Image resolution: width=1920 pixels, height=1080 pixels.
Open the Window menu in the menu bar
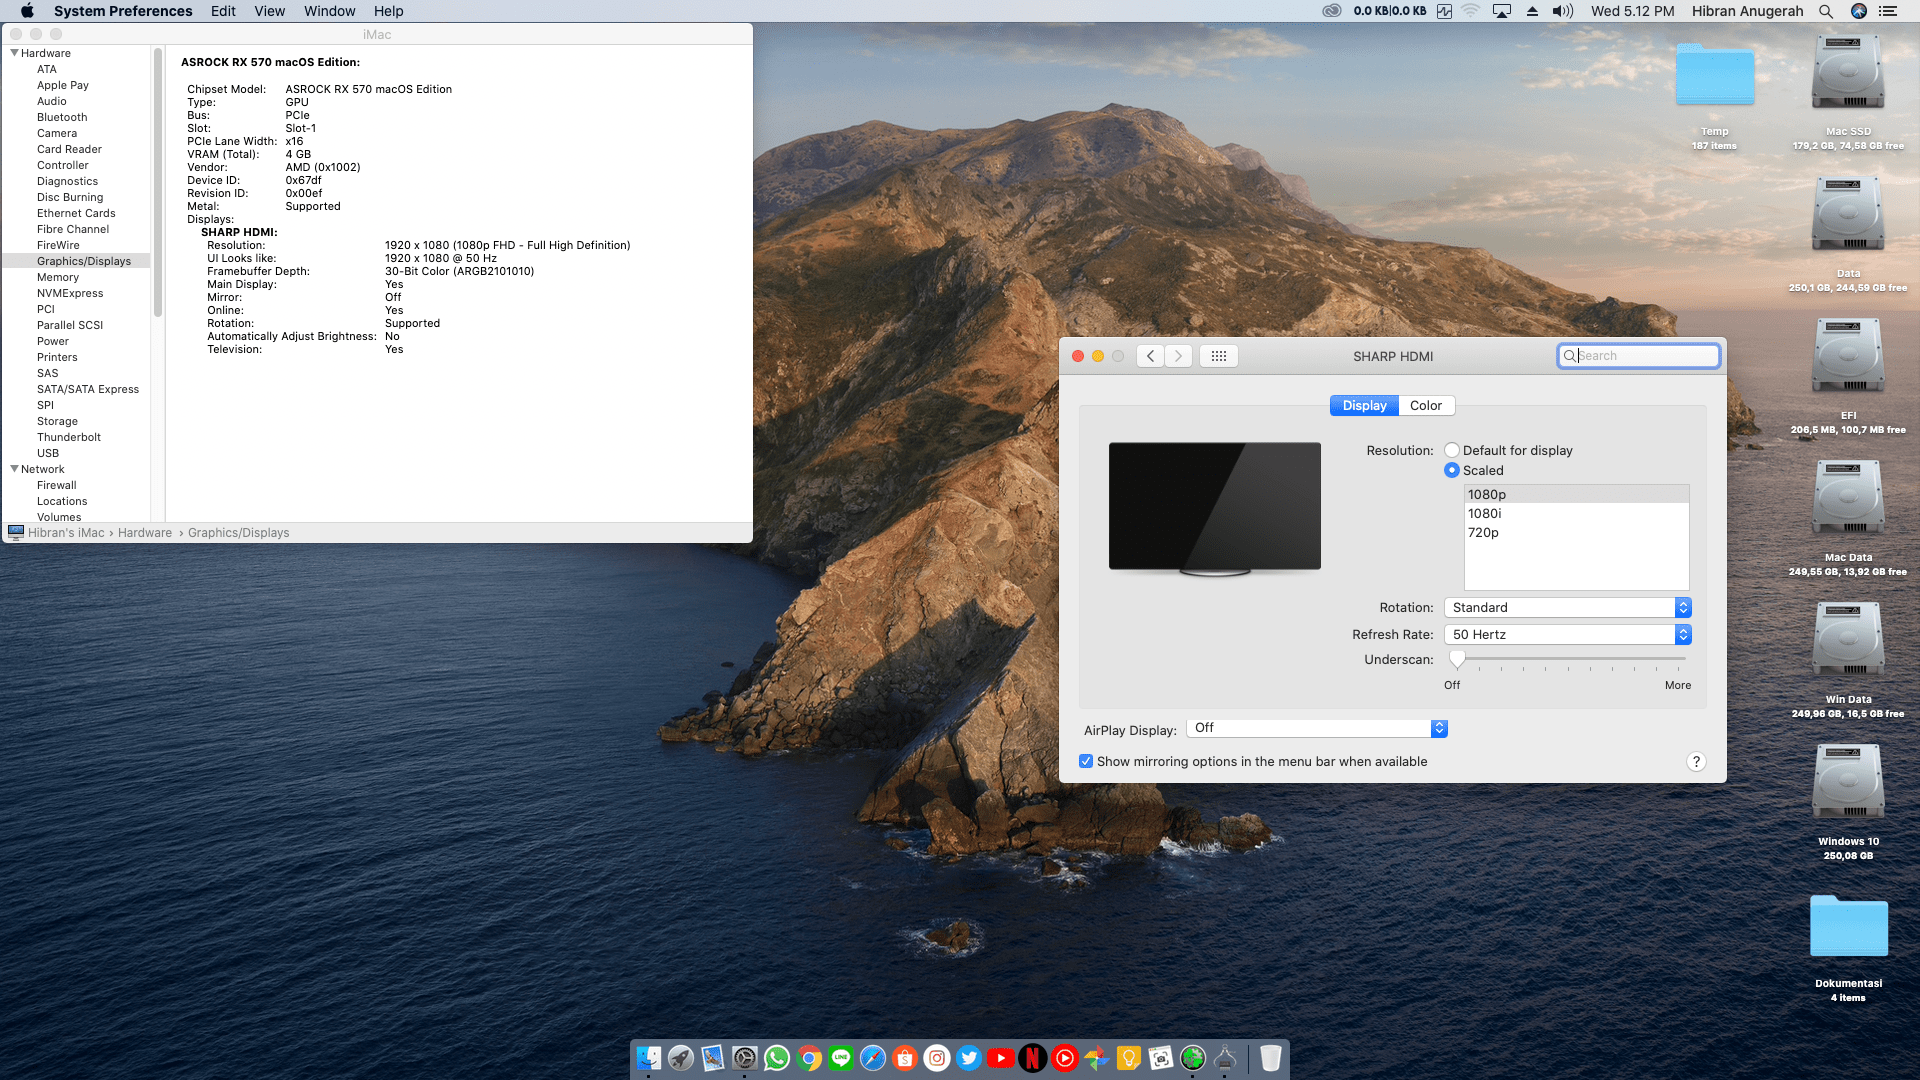(x=329, y=11)
